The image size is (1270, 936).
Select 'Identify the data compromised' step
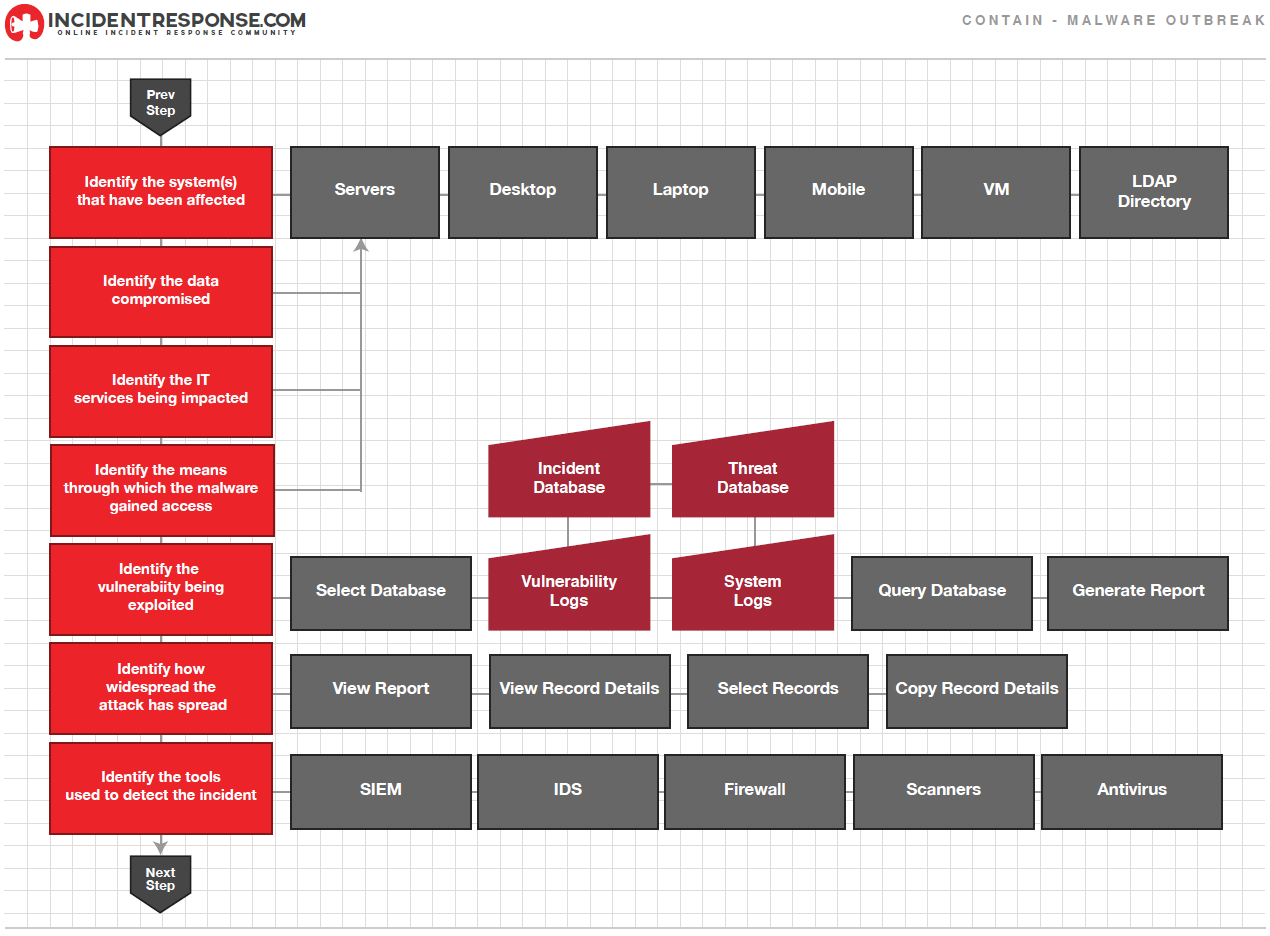[161, 291]
